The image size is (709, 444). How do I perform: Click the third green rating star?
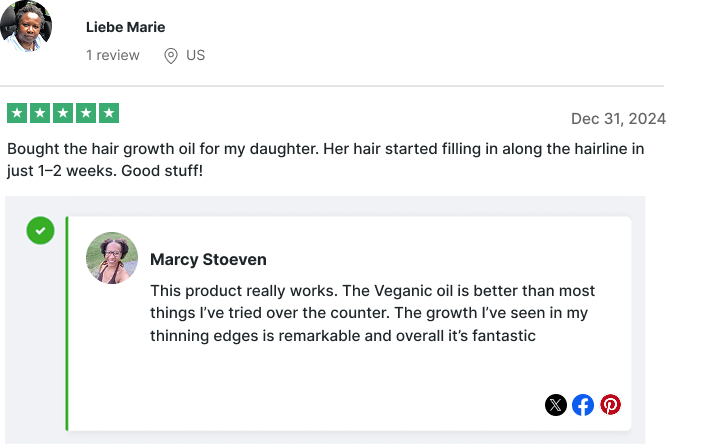point(63,114)
